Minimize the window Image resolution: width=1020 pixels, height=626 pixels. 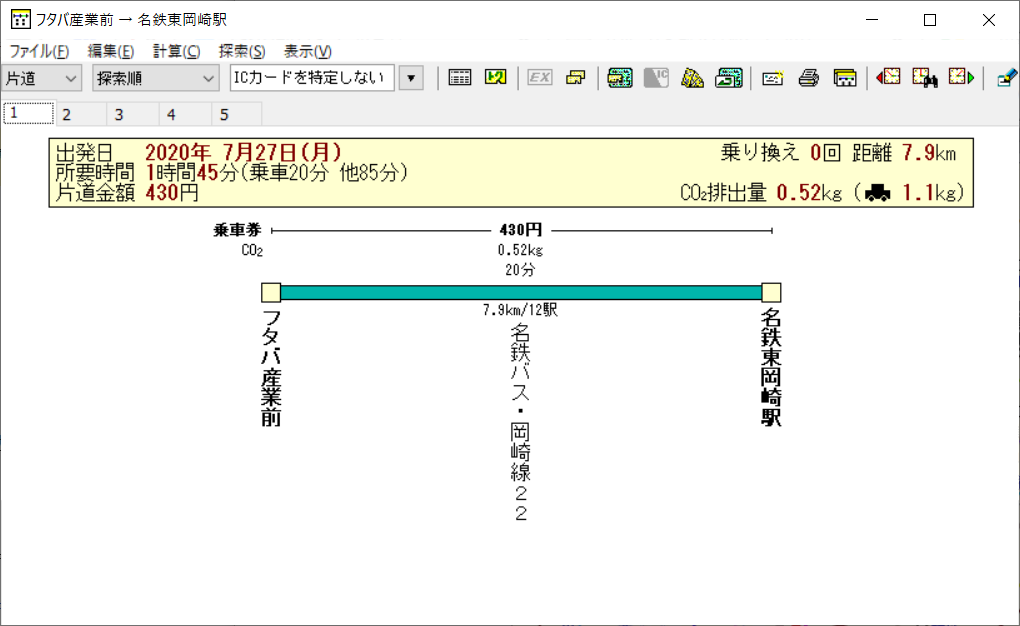click(x=872, y=20)
